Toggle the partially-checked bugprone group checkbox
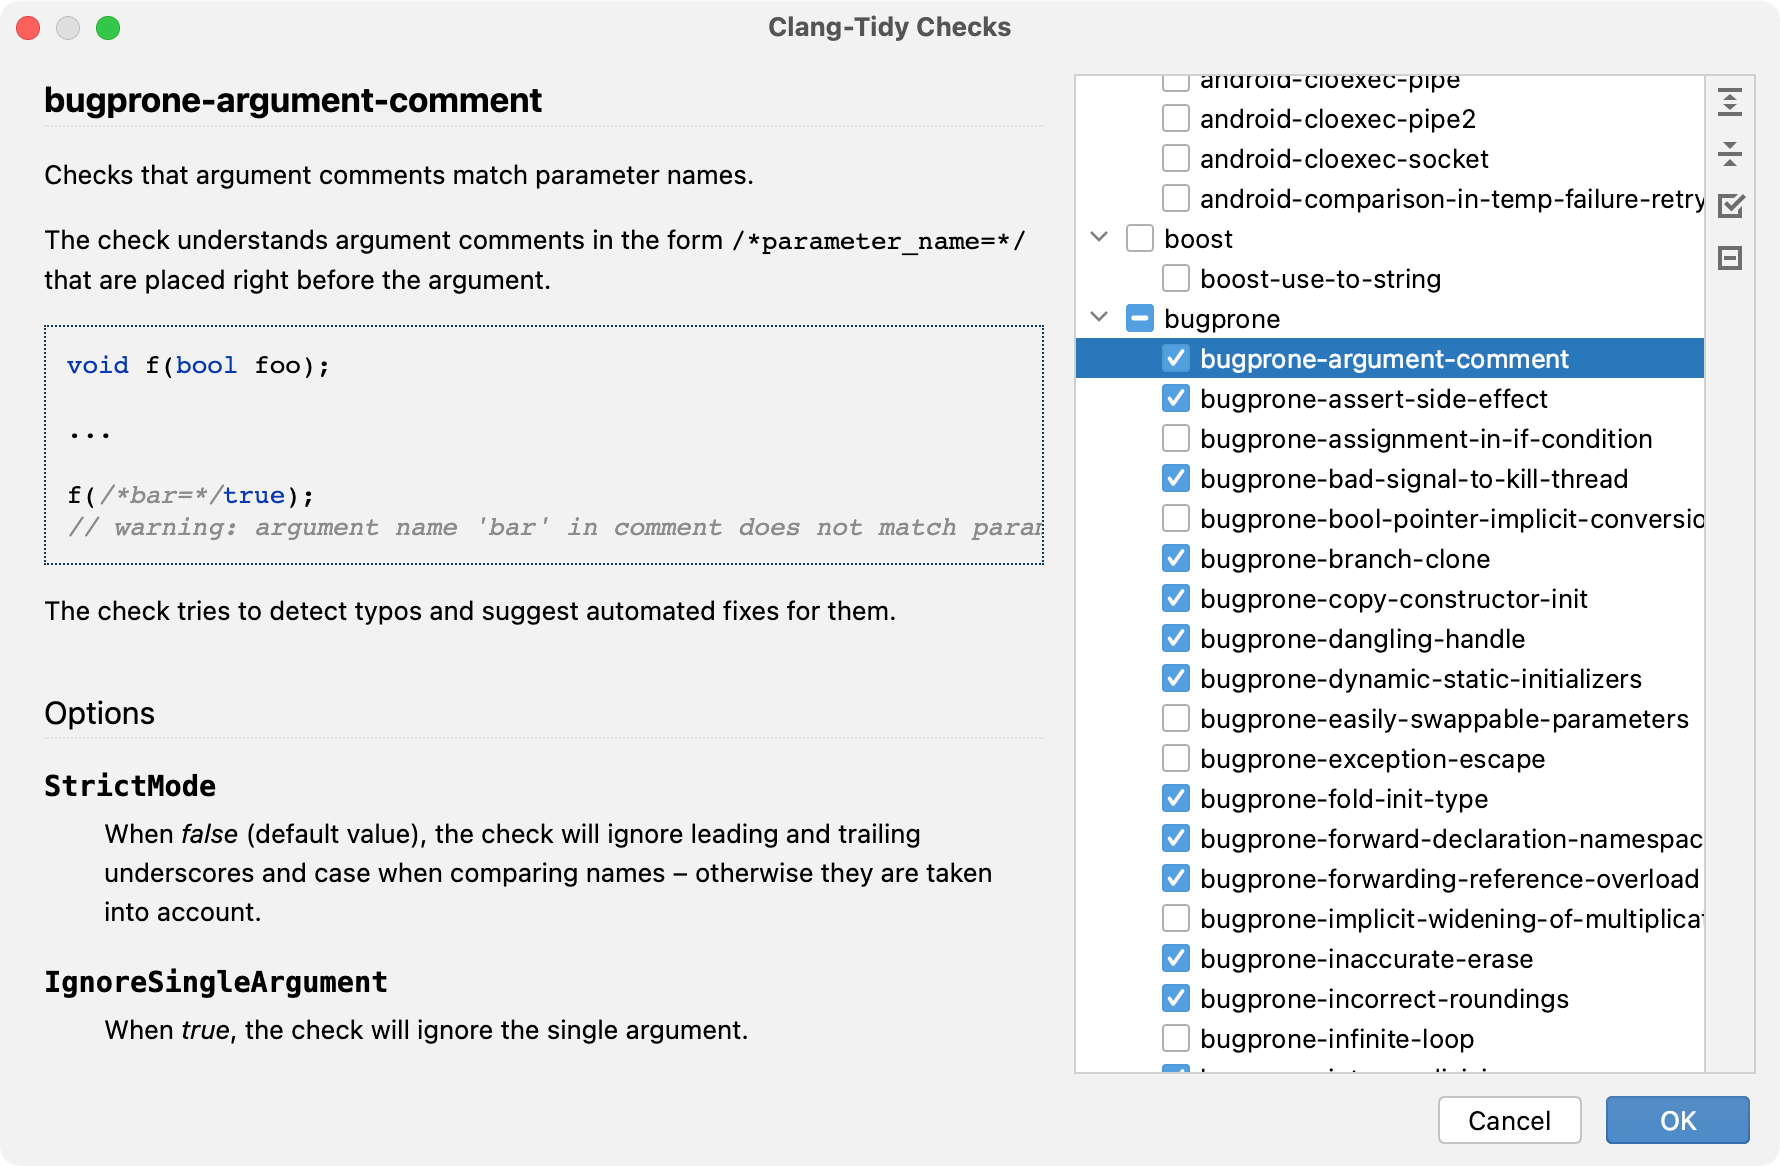Screen dimensions: 1780x1166 coord(1138,318)
